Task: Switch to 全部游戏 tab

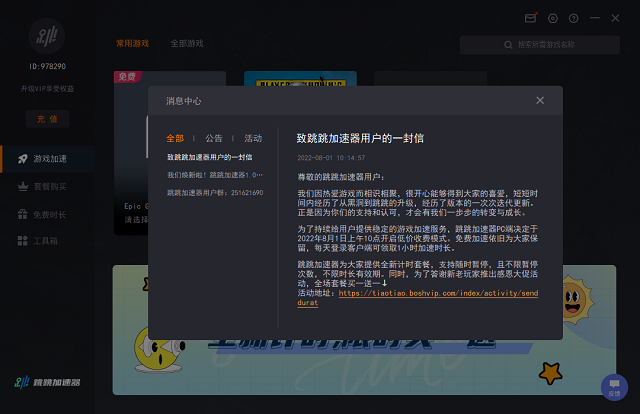Action: (x=187, y=43)
